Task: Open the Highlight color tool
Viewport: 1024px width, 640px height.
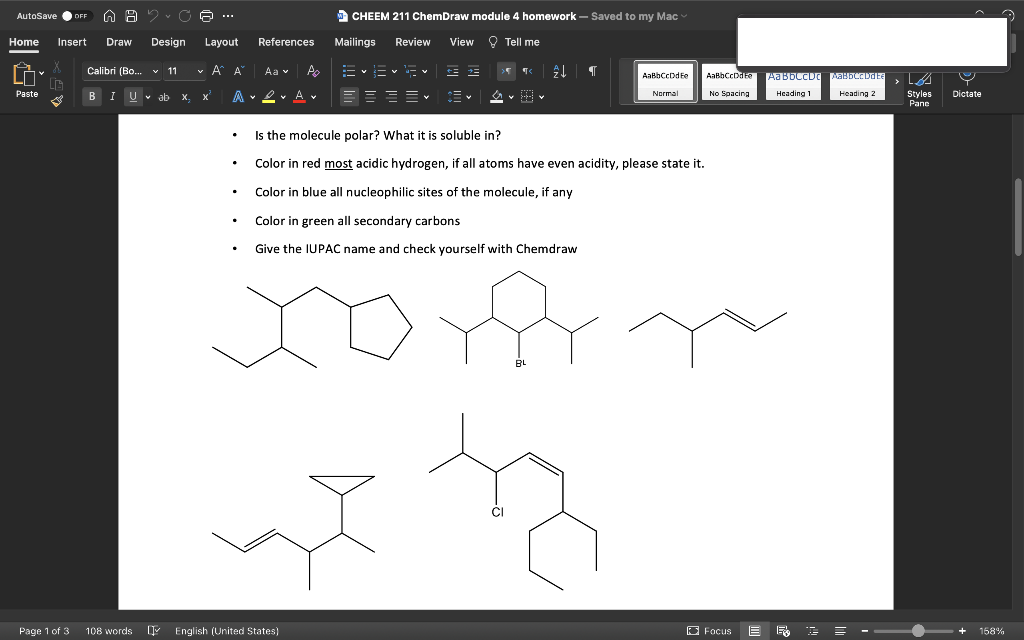Action: click(x=268, y=96)
